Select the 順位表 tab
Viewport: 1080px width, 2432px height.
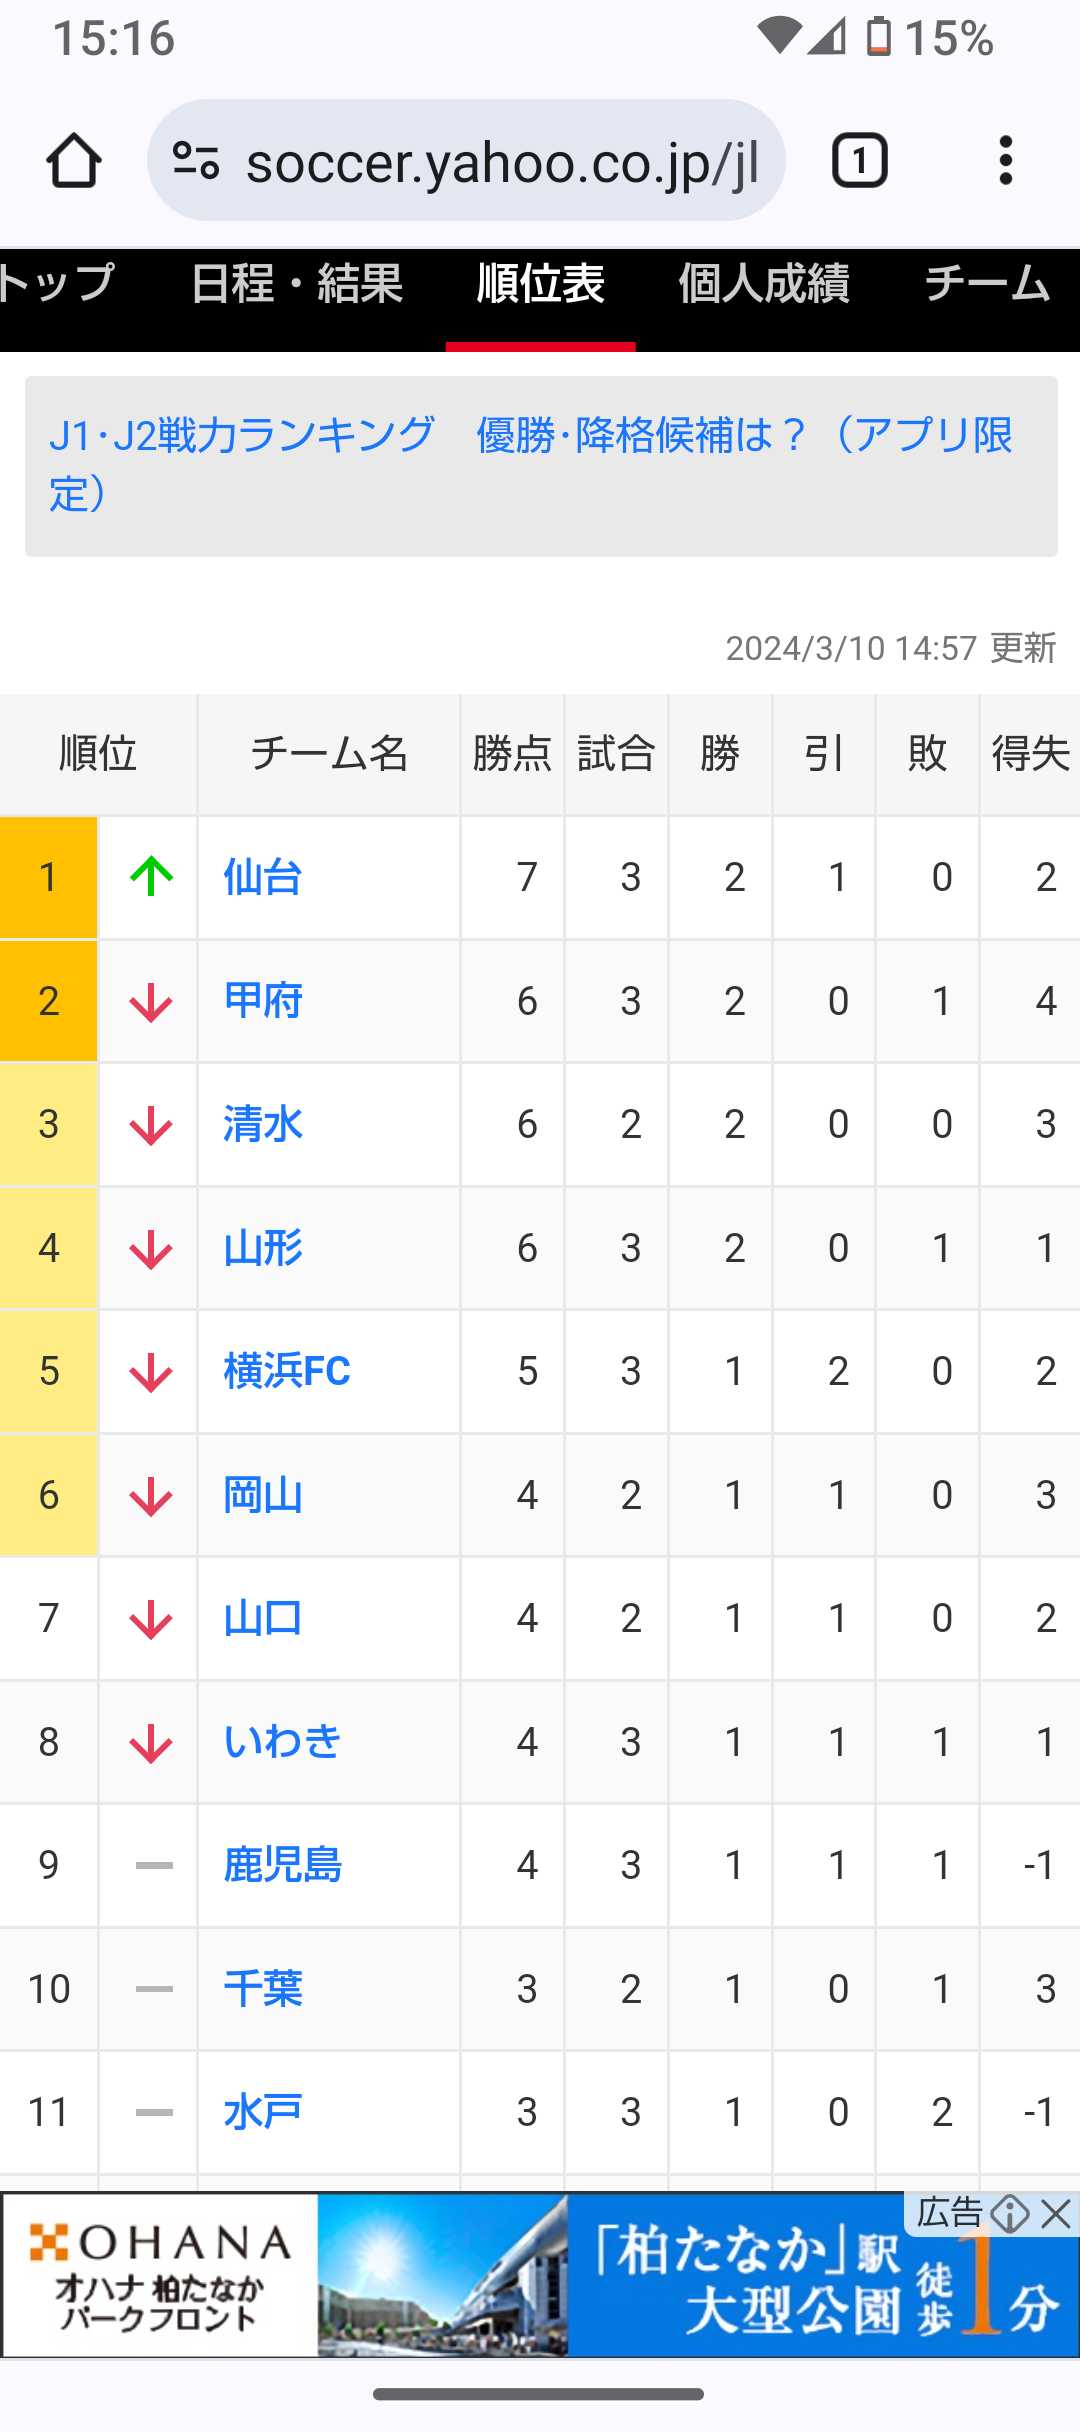pos(540,285)
